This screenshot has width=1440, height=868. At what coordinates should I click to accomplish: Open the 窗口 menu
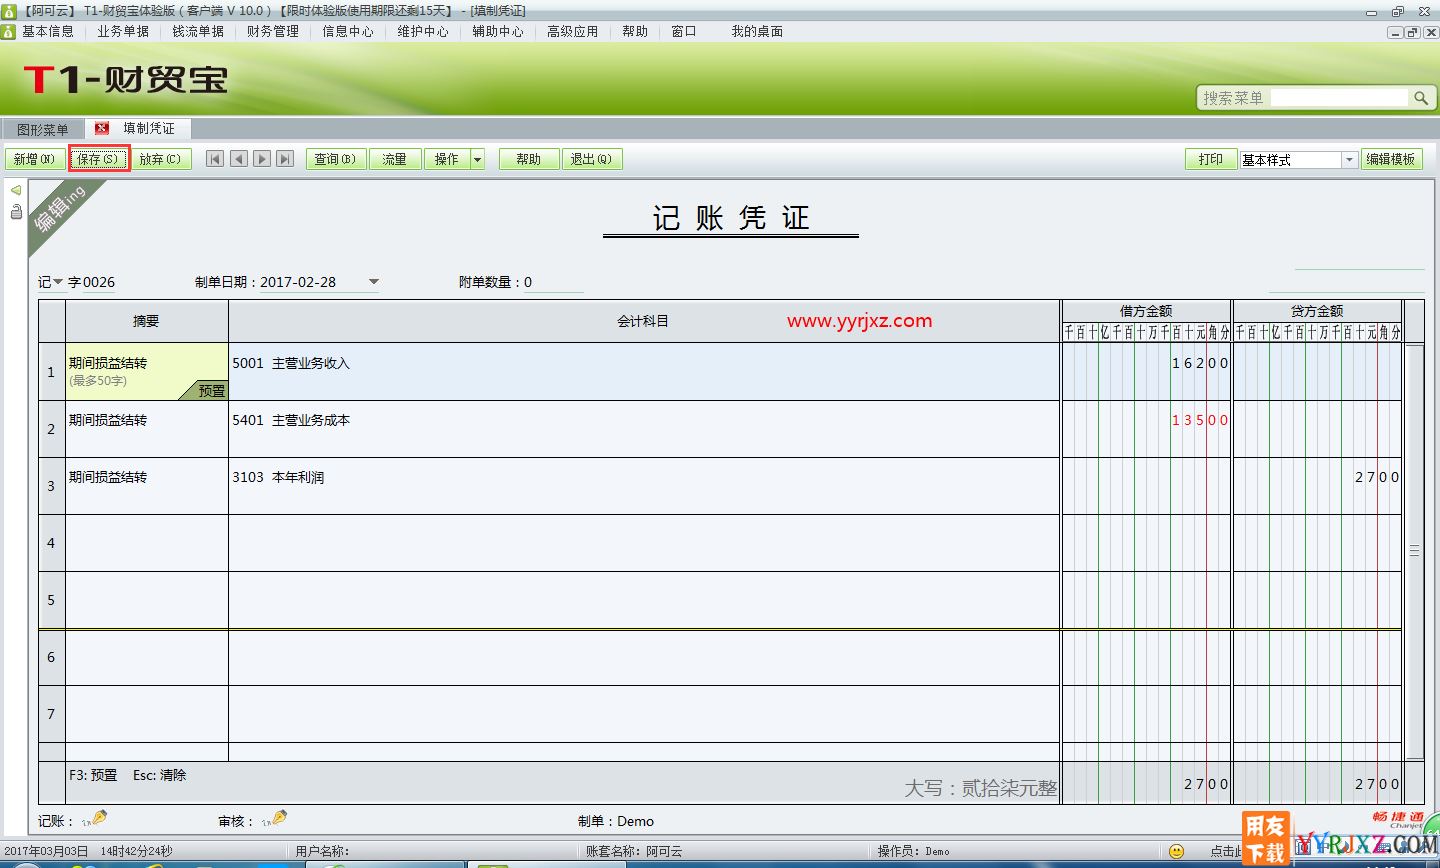pyautogui.click(x=684, y=31)
